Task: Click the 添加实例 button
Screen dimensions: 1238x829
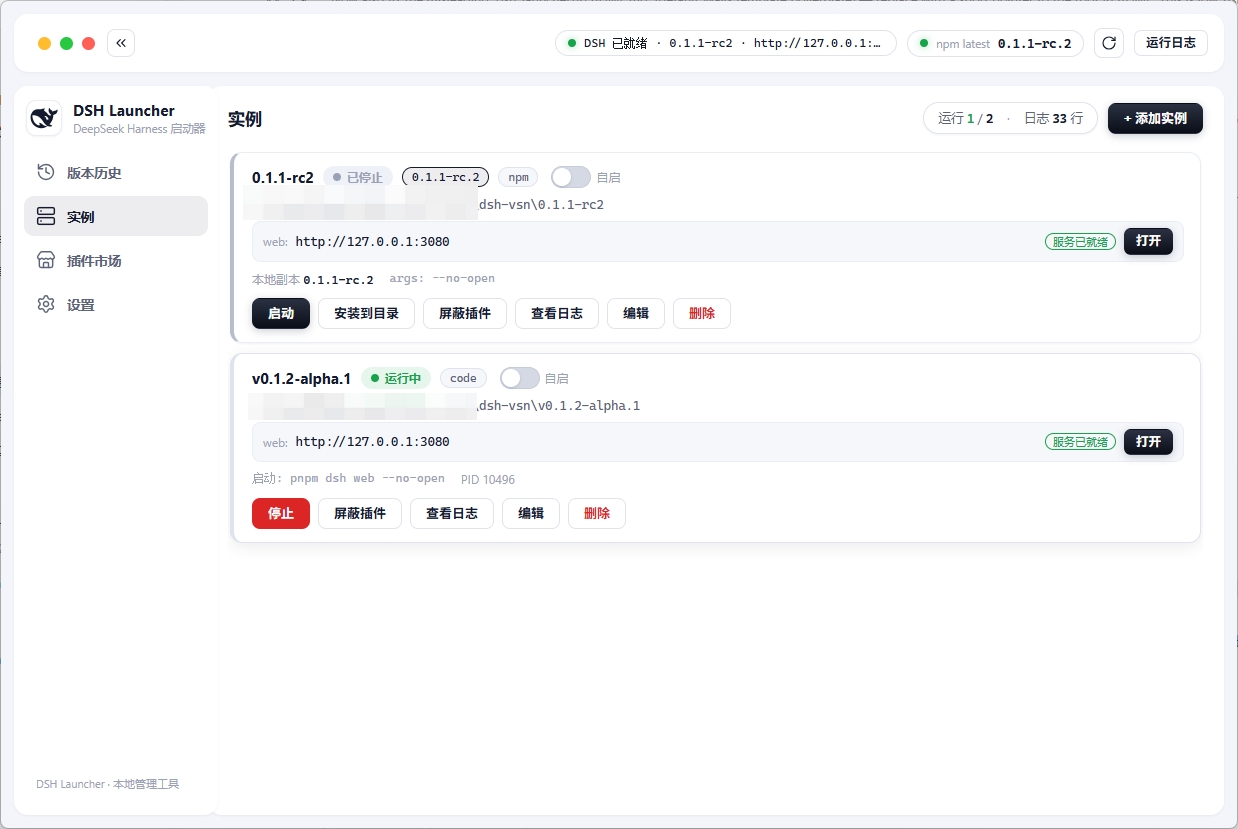Action: (1155, 118)
